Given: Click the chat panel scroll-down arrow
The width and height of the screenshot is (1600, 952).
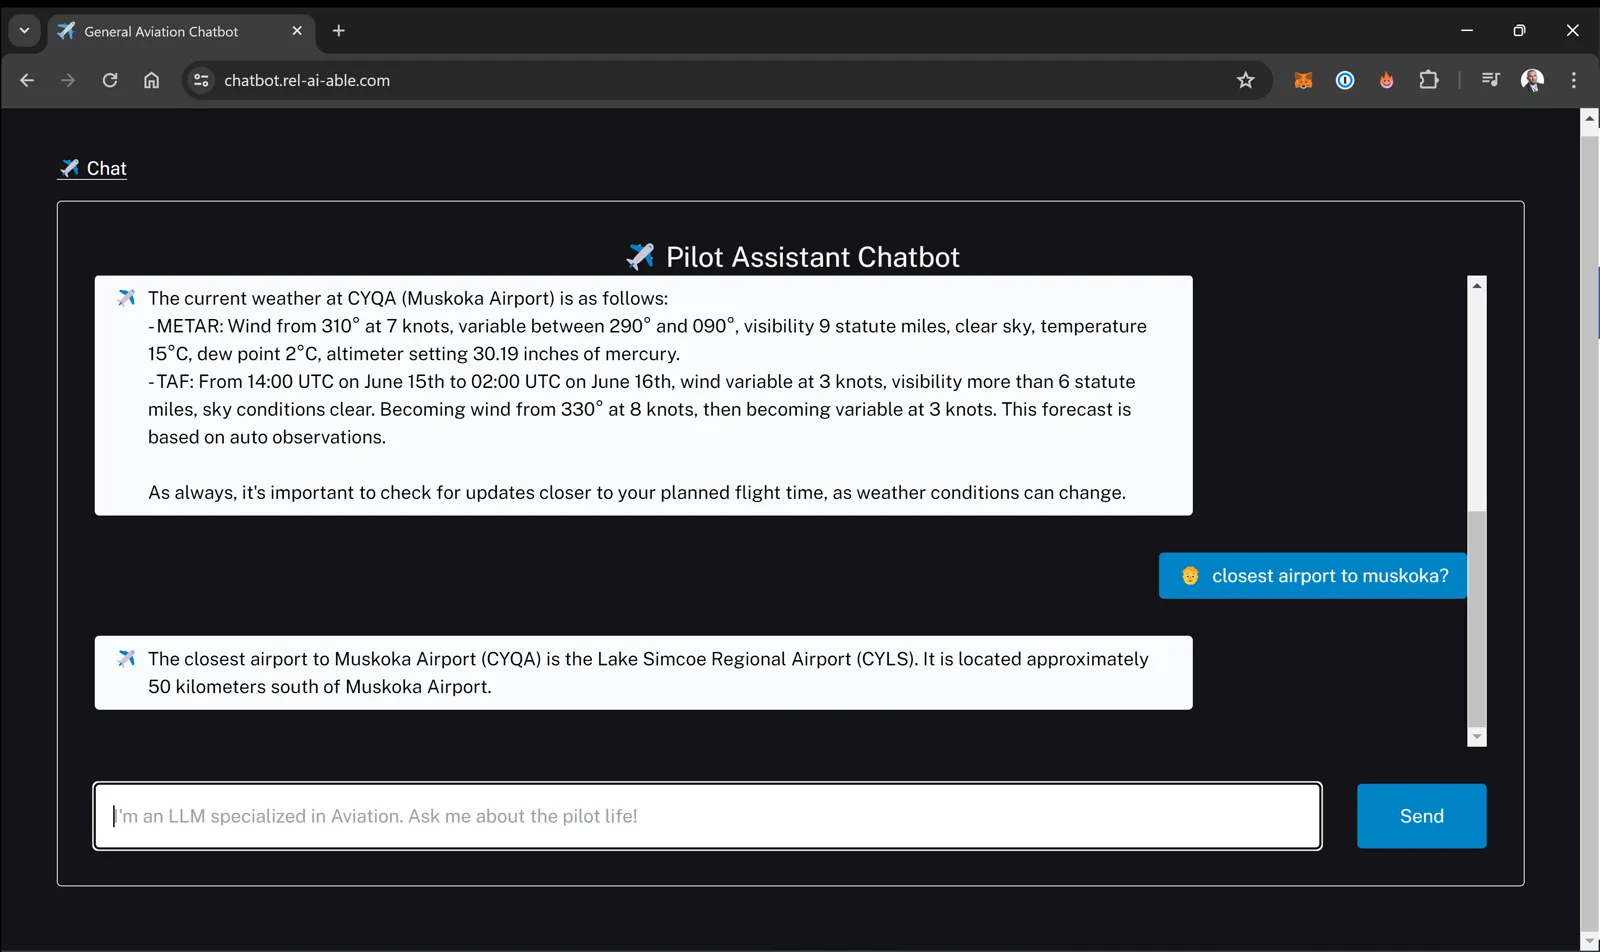Looking at the screenshot, I should pyautogui.click(x=1477, y=737).
